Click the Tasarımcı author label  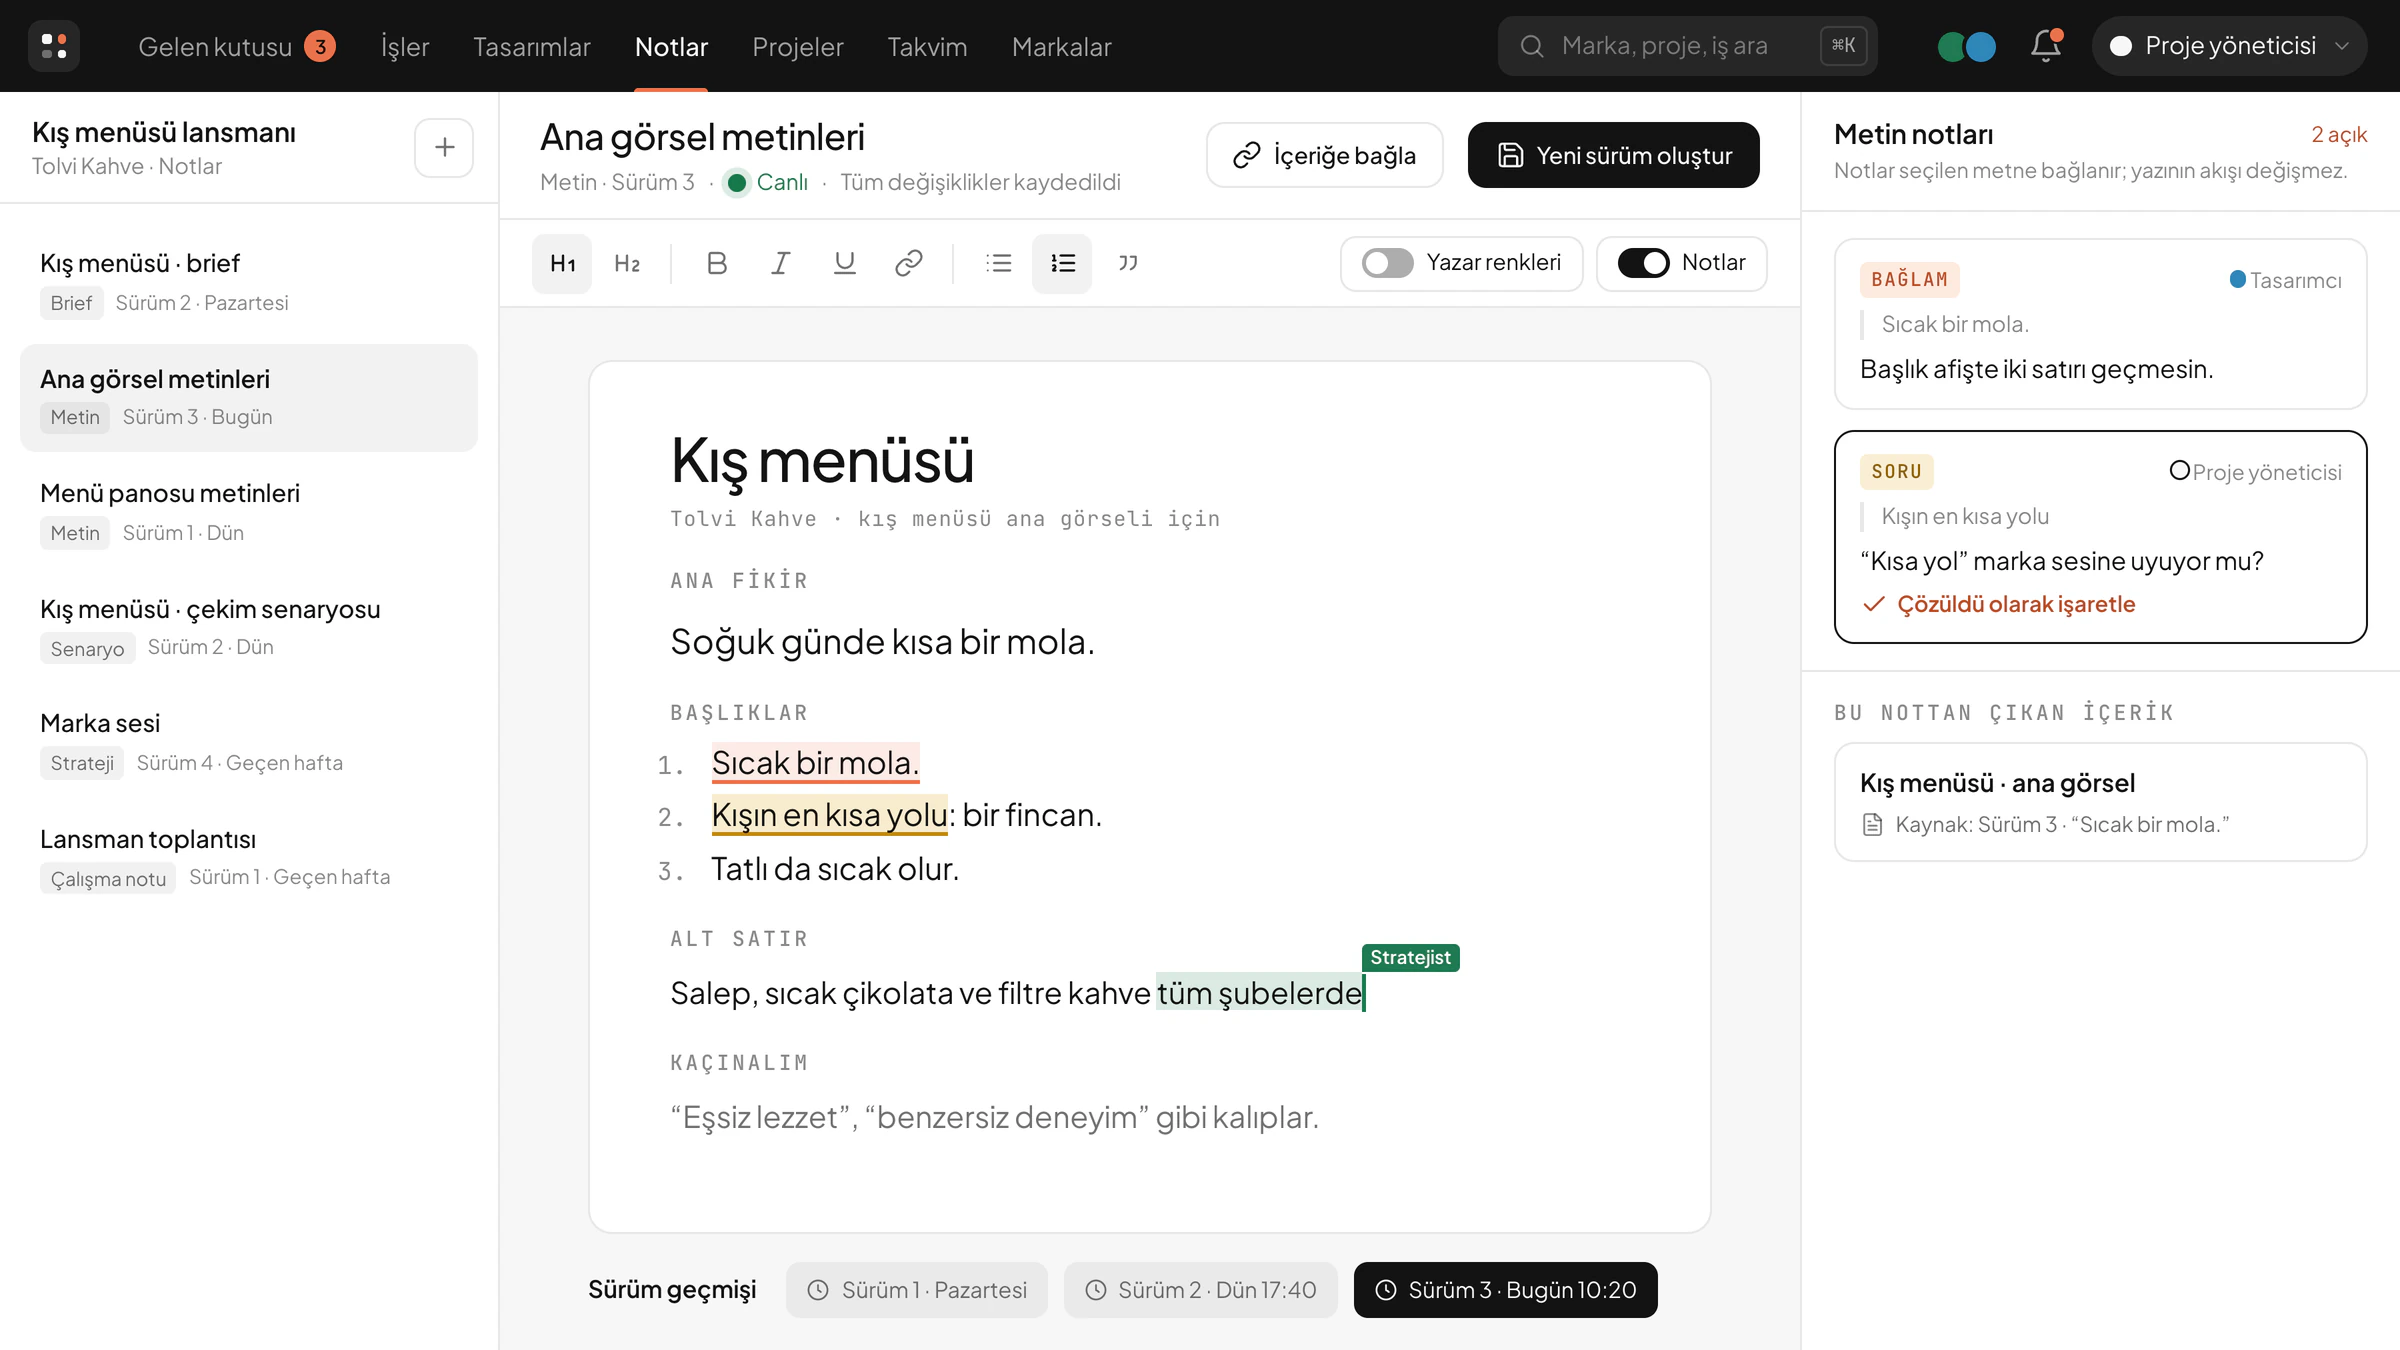click(2285, 280)
